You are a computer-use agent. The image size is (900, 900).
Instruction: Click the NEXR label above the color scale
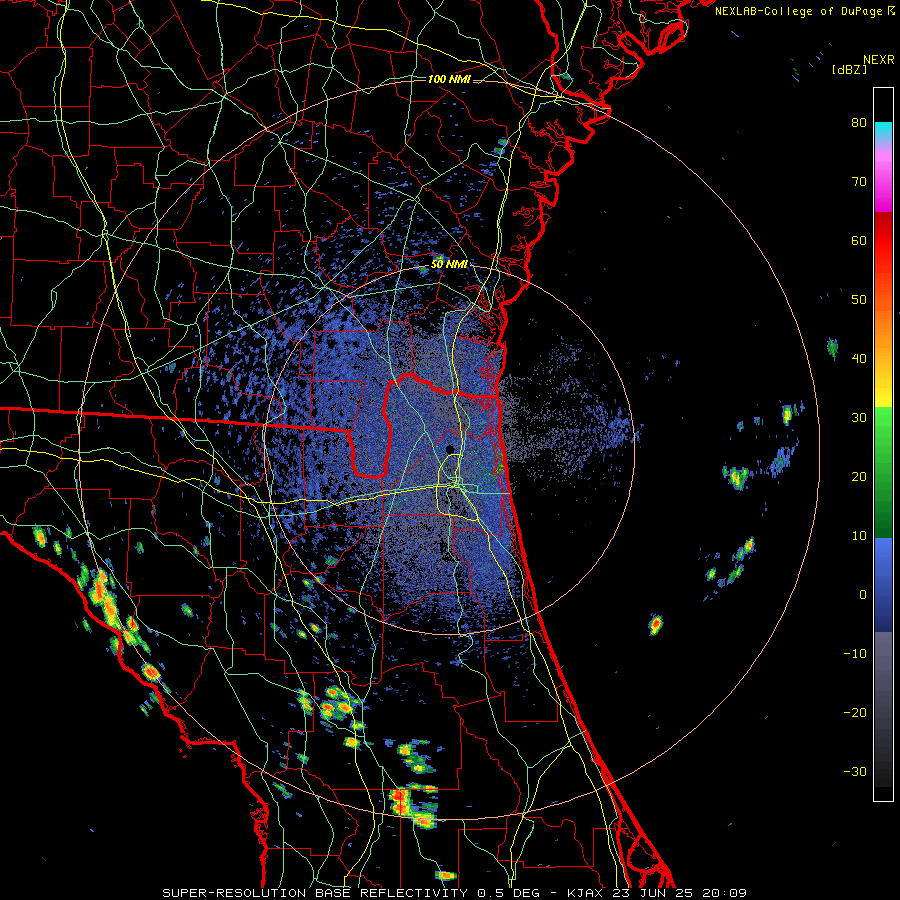(878, 60)
